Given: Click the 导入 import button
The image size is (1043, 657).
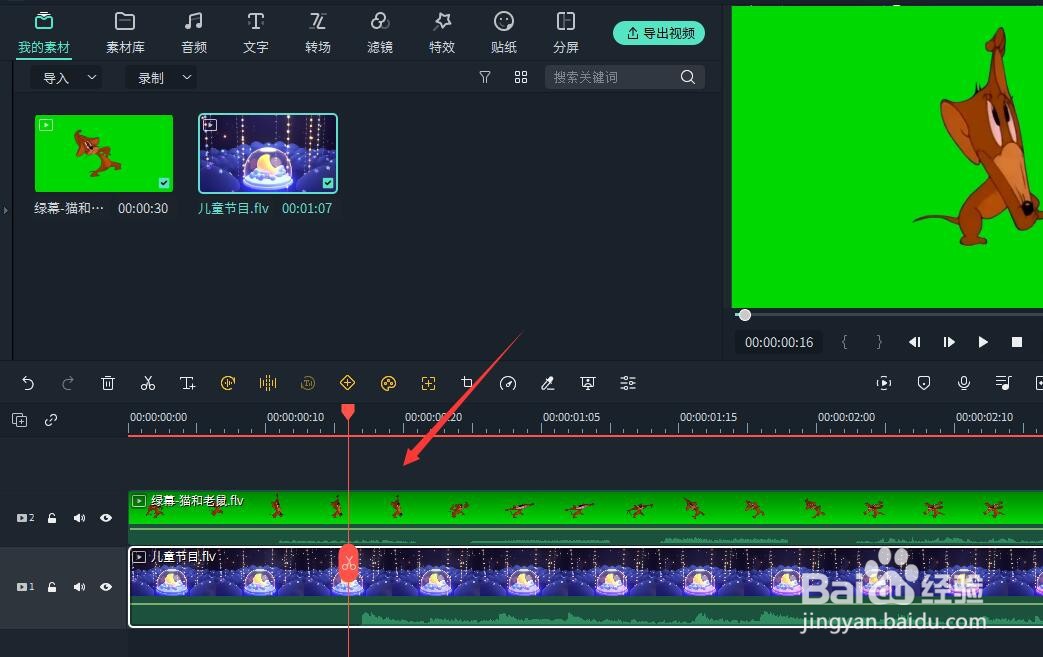Looking at the screenshot, I should pyautogui.click(x=67, y=78).
